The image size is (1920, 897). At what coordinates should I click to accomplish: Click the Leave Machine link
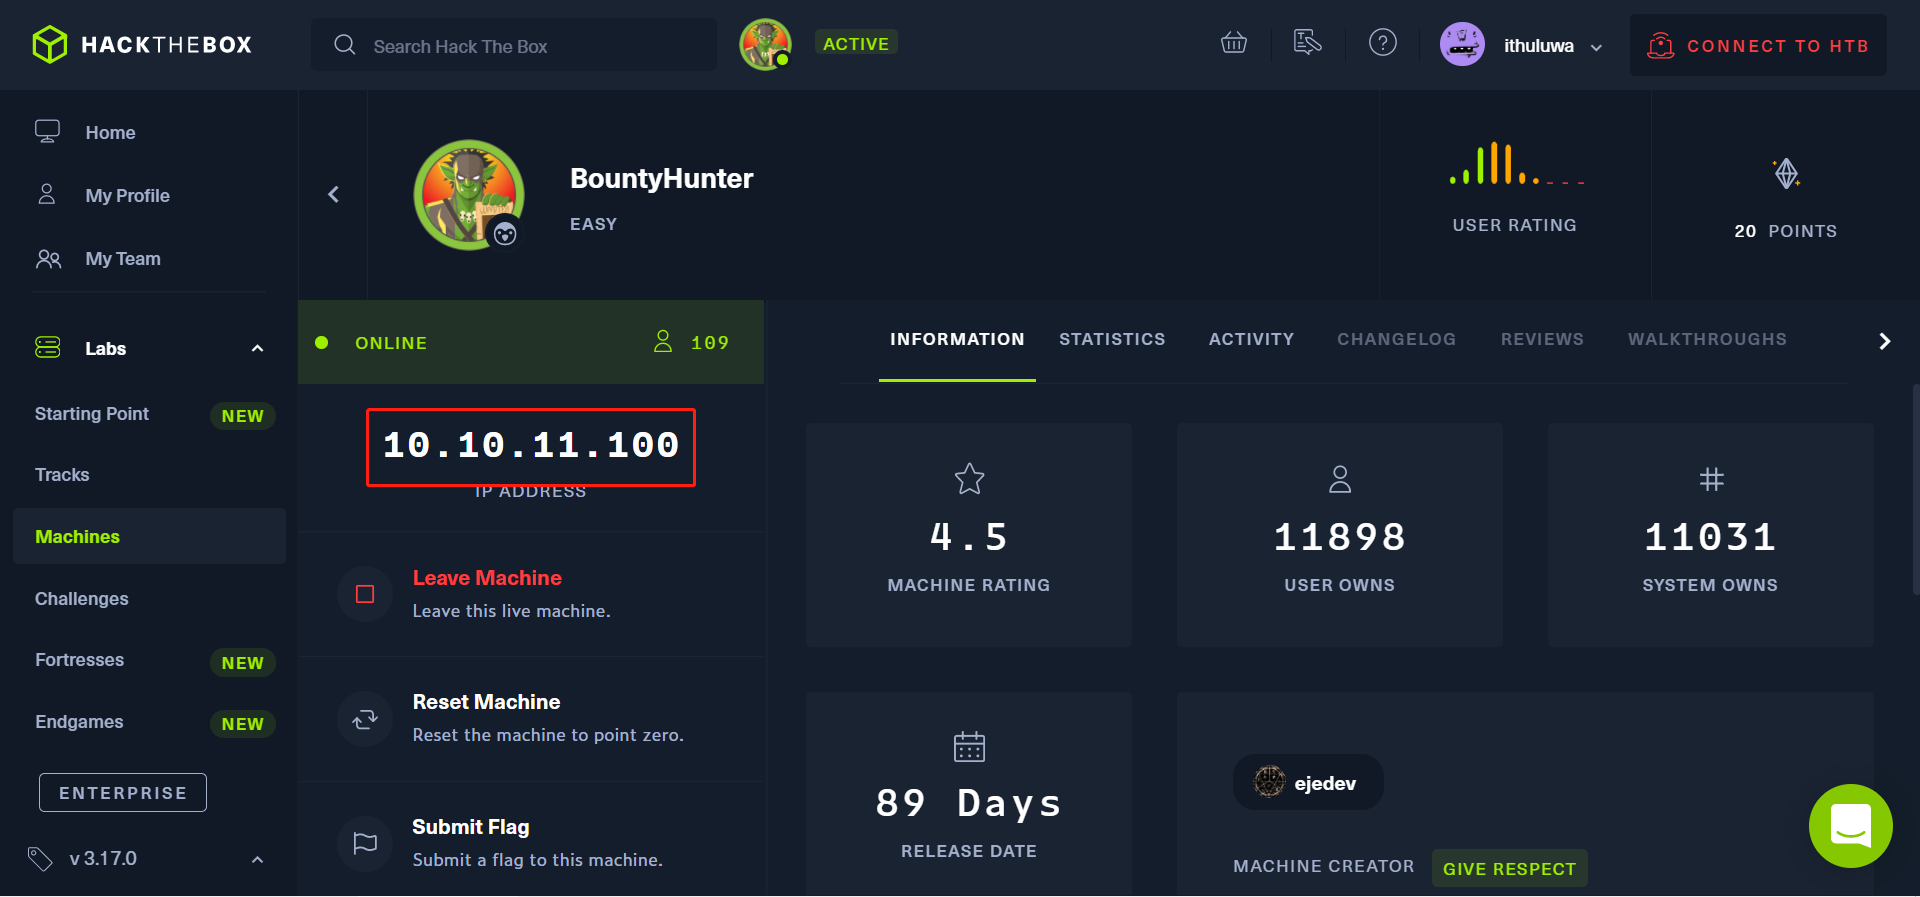coord(487,578)
